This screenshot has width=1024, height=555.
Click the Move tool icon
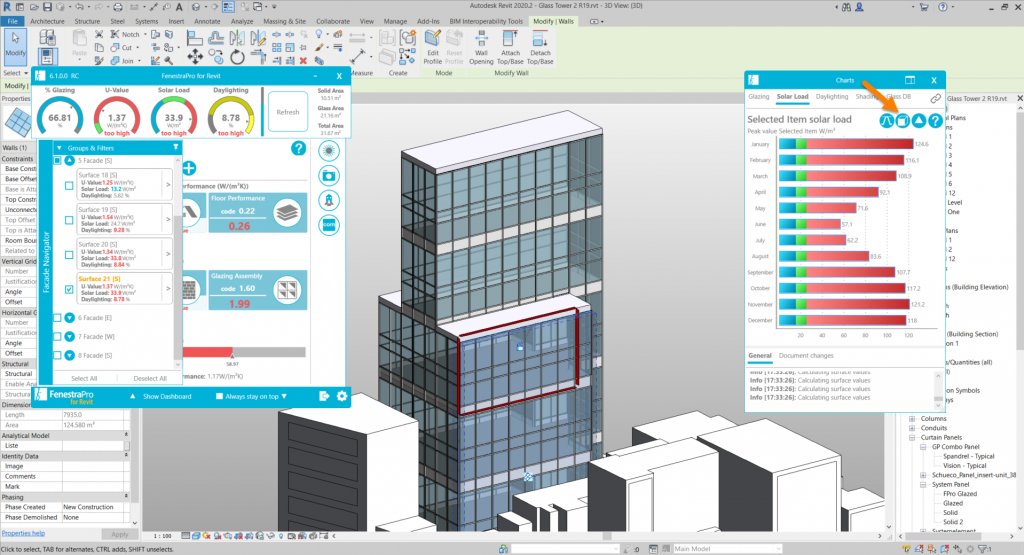(x=195, y=57)
